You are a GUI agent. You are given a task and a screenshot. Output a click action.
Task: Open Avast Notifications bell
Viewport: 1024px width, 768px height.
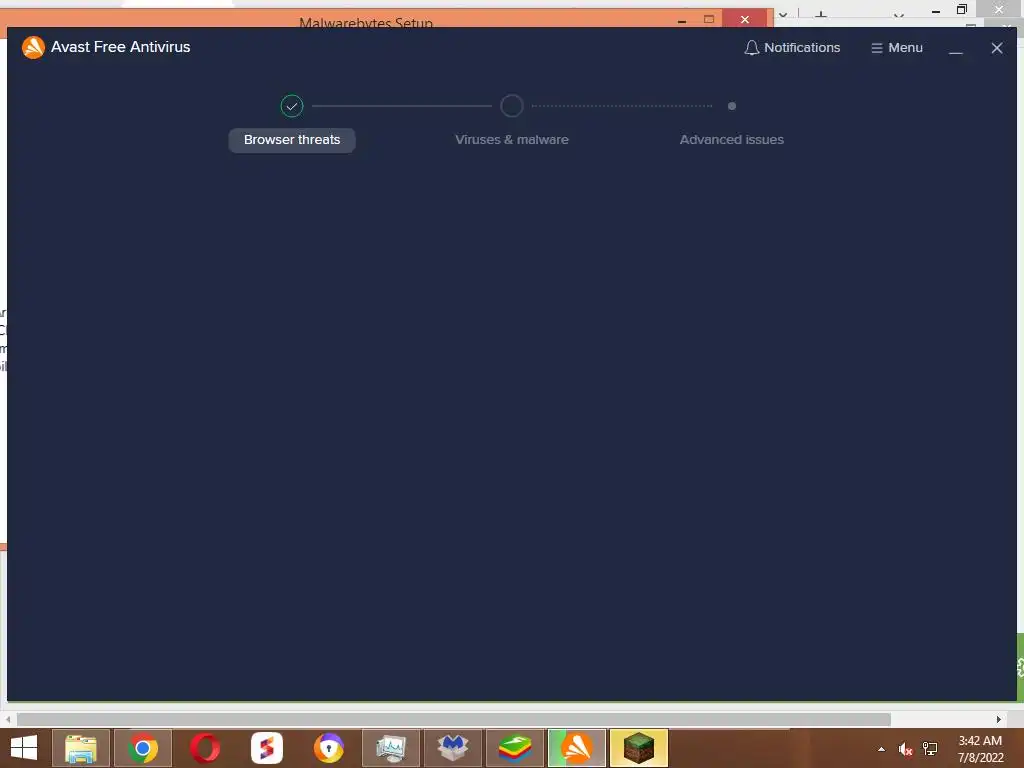point(792,48)
